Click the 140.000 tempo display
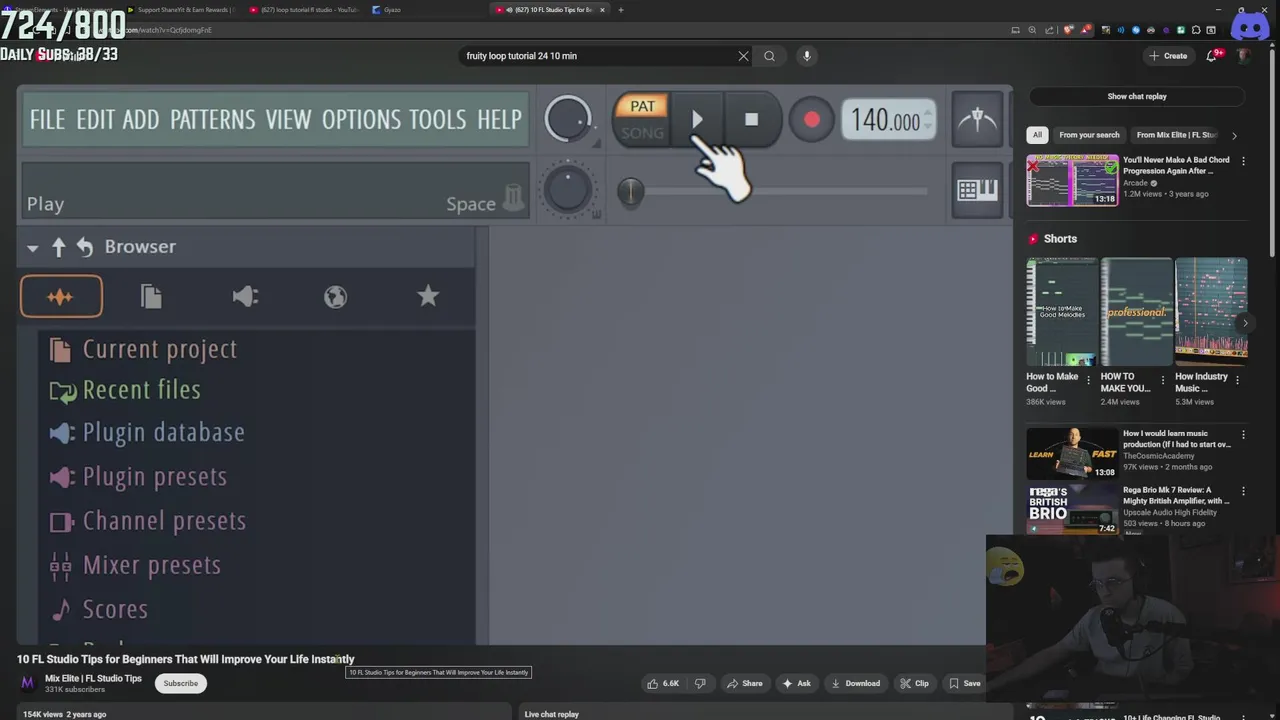The width and height of the screenshot is (1280, 720). (887, 121)
